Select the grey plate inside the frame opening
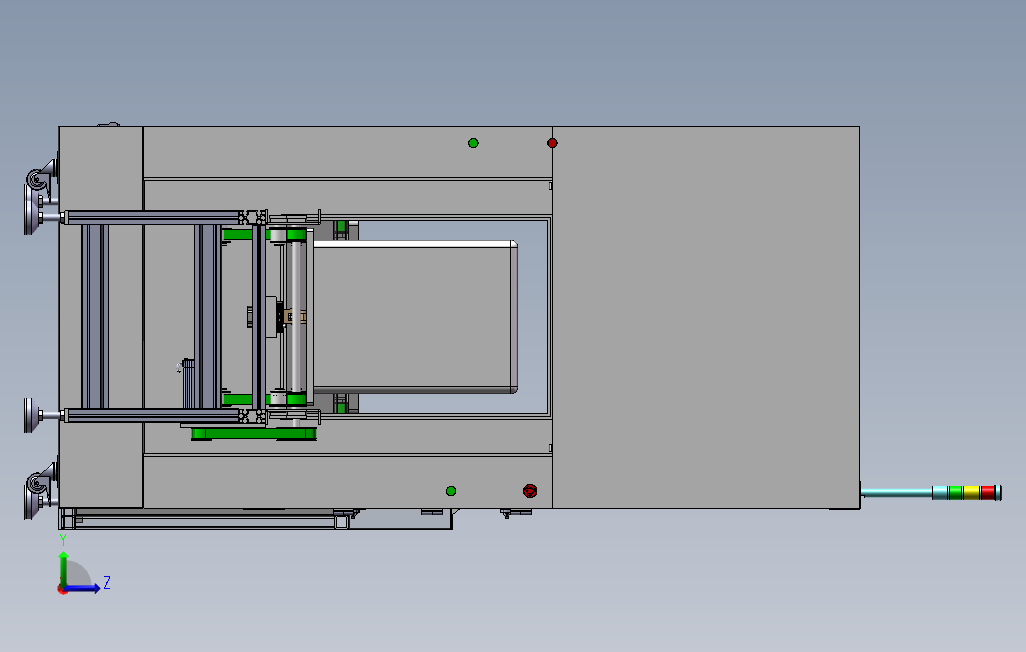The image size is (1026, 652). [x=416, y=317]
